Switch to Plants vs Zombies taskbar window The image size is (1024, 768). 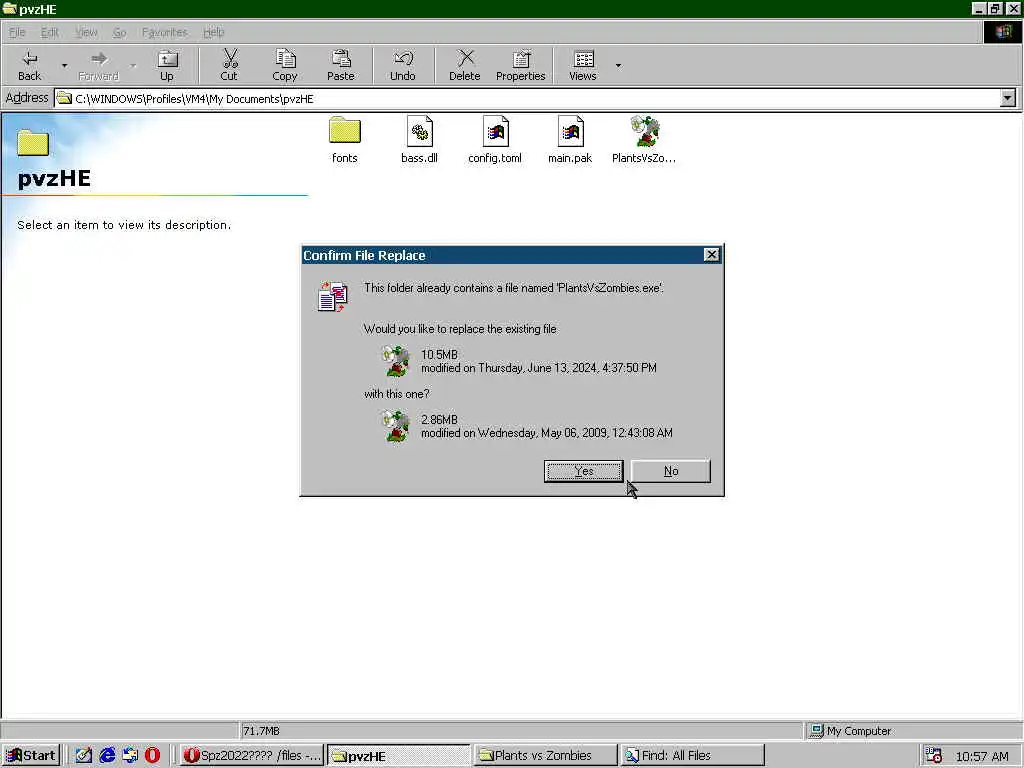[545, 756]
